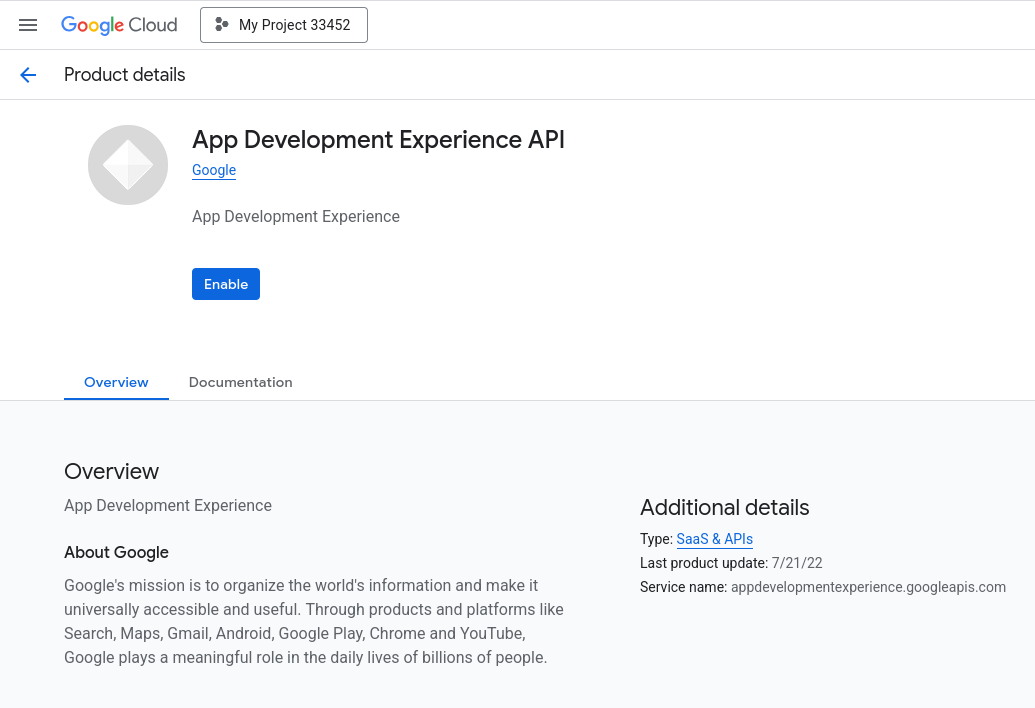Click the App Development Experience API title
The width and height of the screenshot is (1035, 708).
click(x=378, y=140)
